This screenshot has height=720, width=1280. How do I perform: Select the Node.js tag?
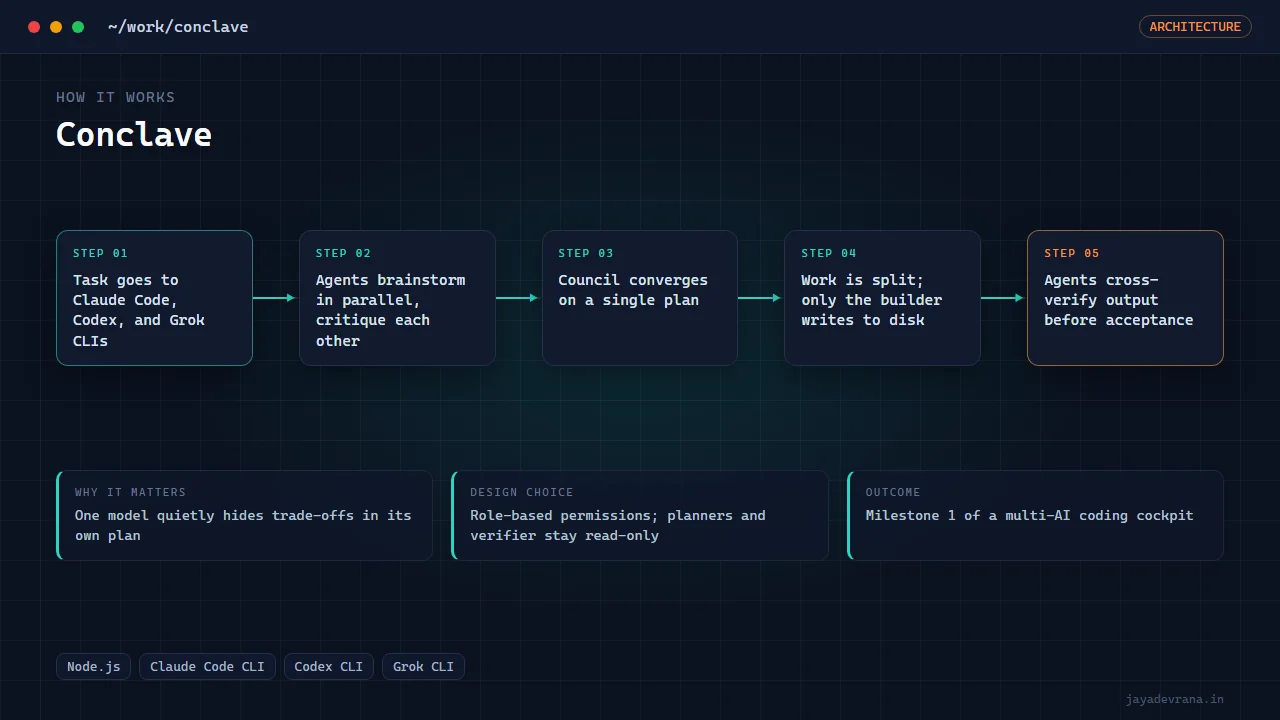(93, 667)
